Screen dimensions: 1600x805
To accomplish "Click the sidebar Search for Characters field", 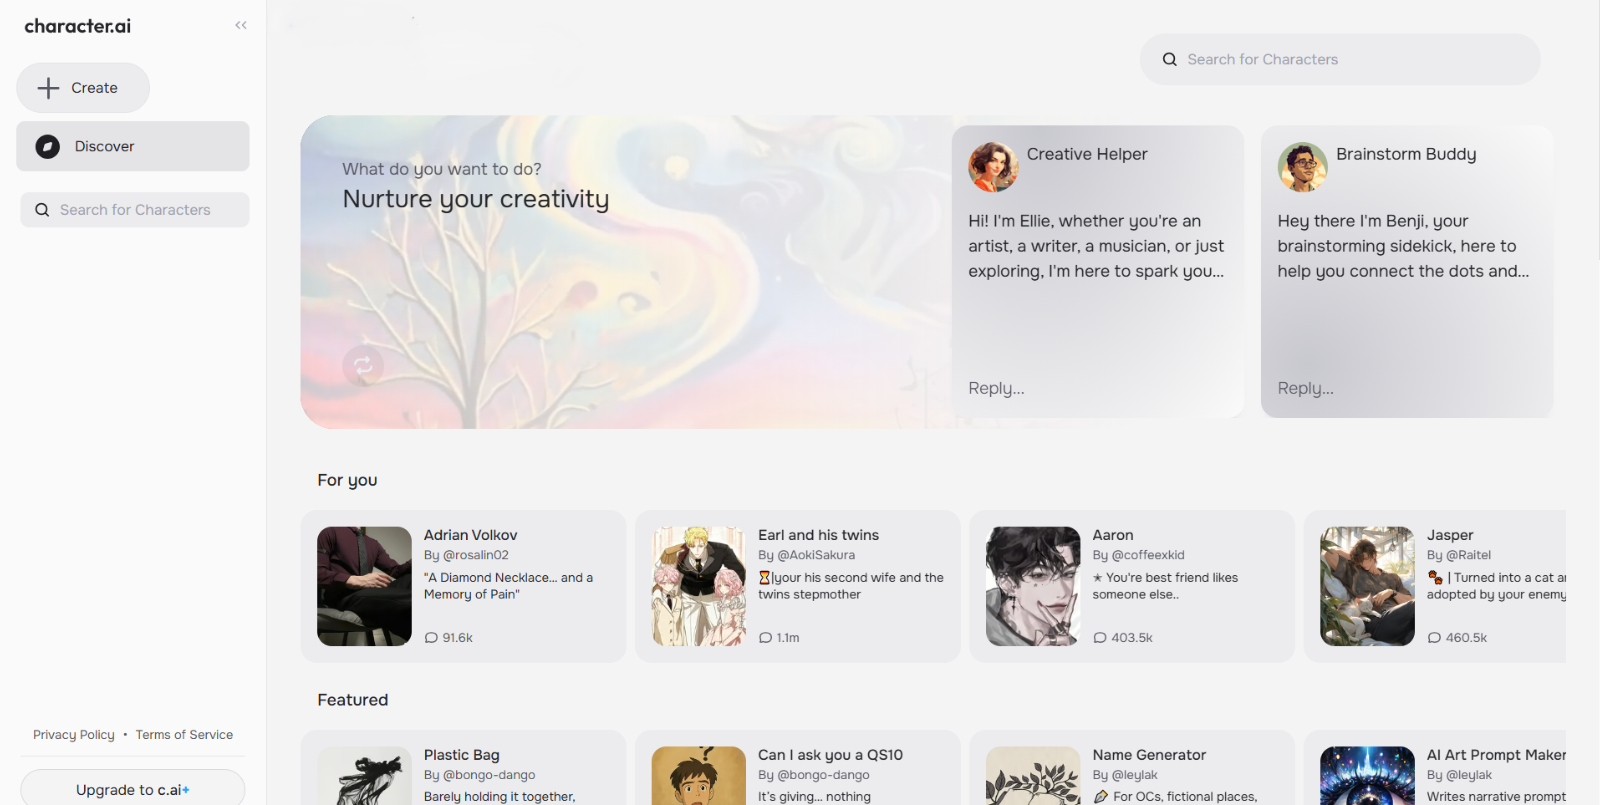I will 135,210.
